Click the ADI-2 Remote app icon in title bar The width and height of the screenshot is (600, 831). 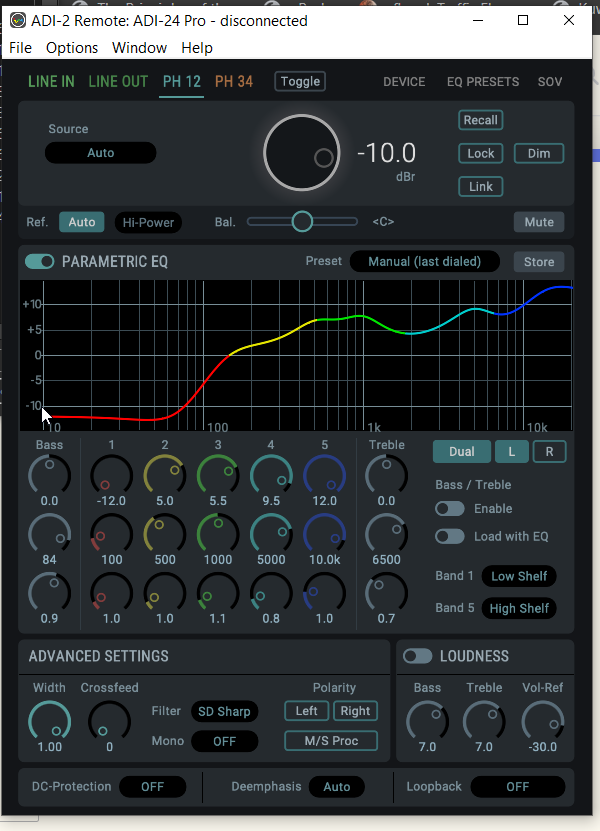(x=18, y=21)
